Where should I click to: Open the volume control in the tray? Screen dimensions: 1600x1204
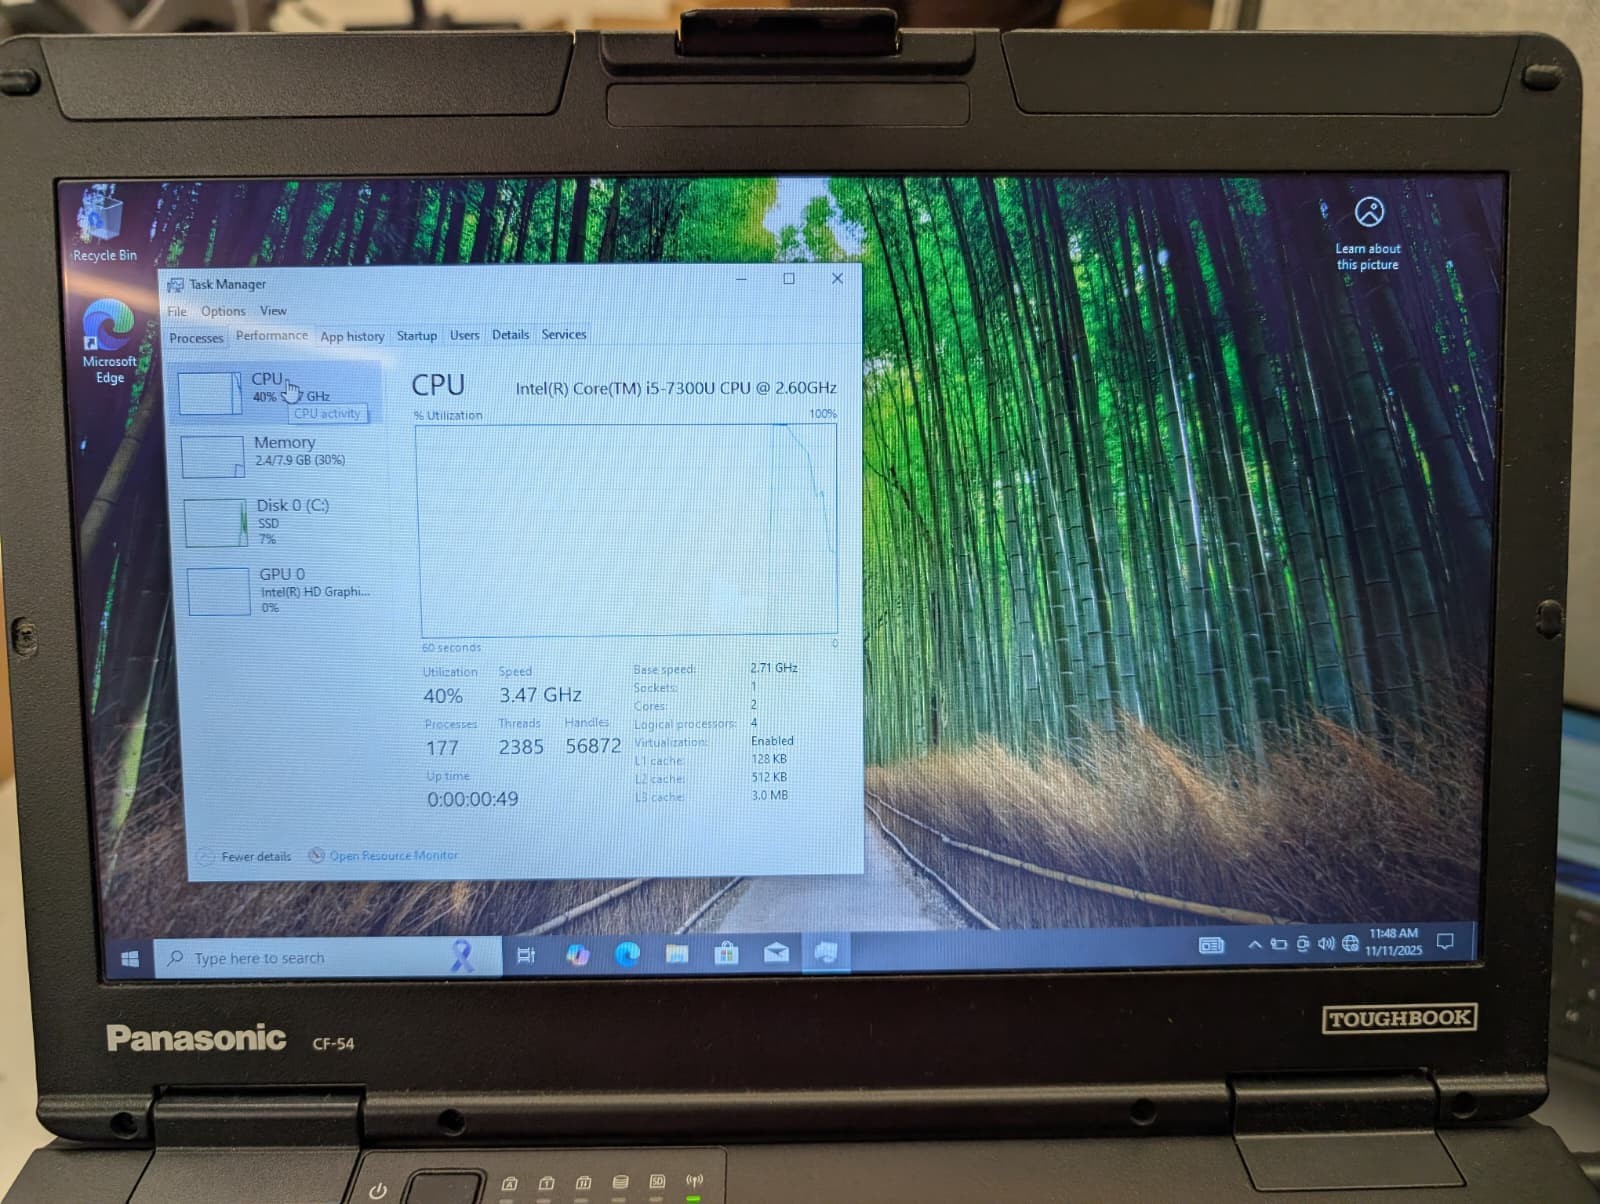click(1326, 943)
